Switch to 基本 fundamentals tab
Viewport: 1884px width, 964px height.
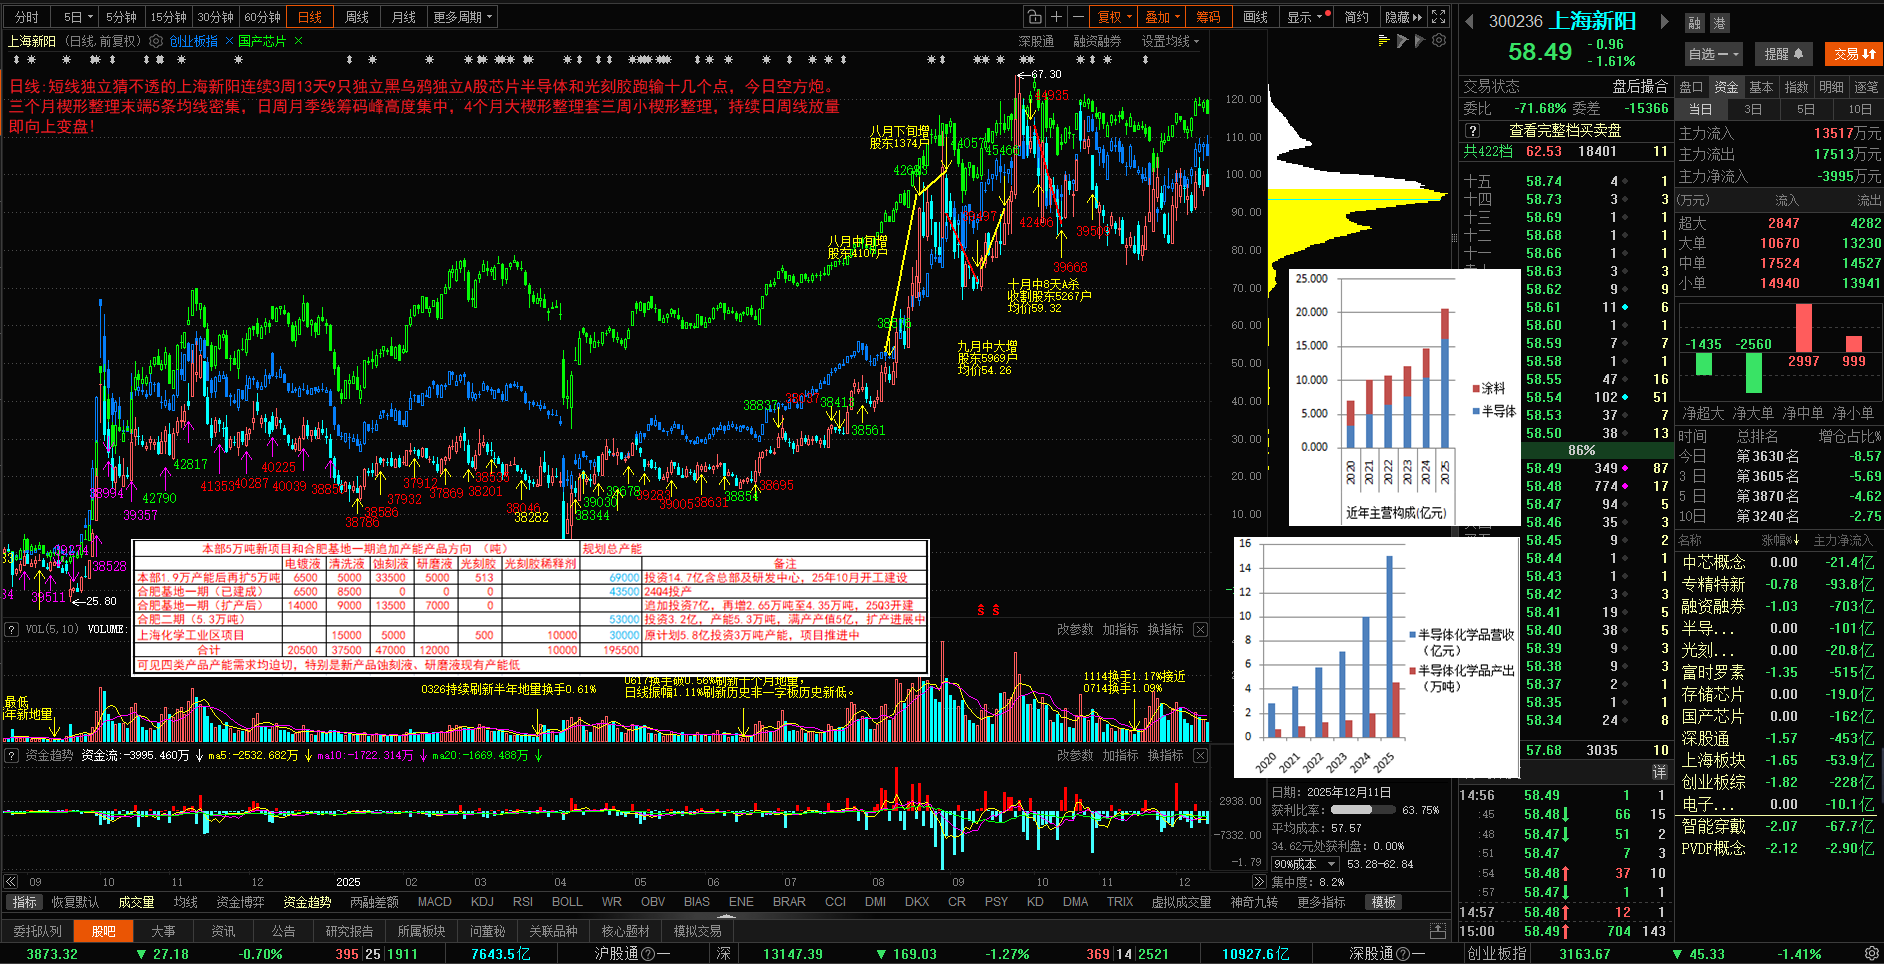pyautogui.click(x=1761, y=87)
